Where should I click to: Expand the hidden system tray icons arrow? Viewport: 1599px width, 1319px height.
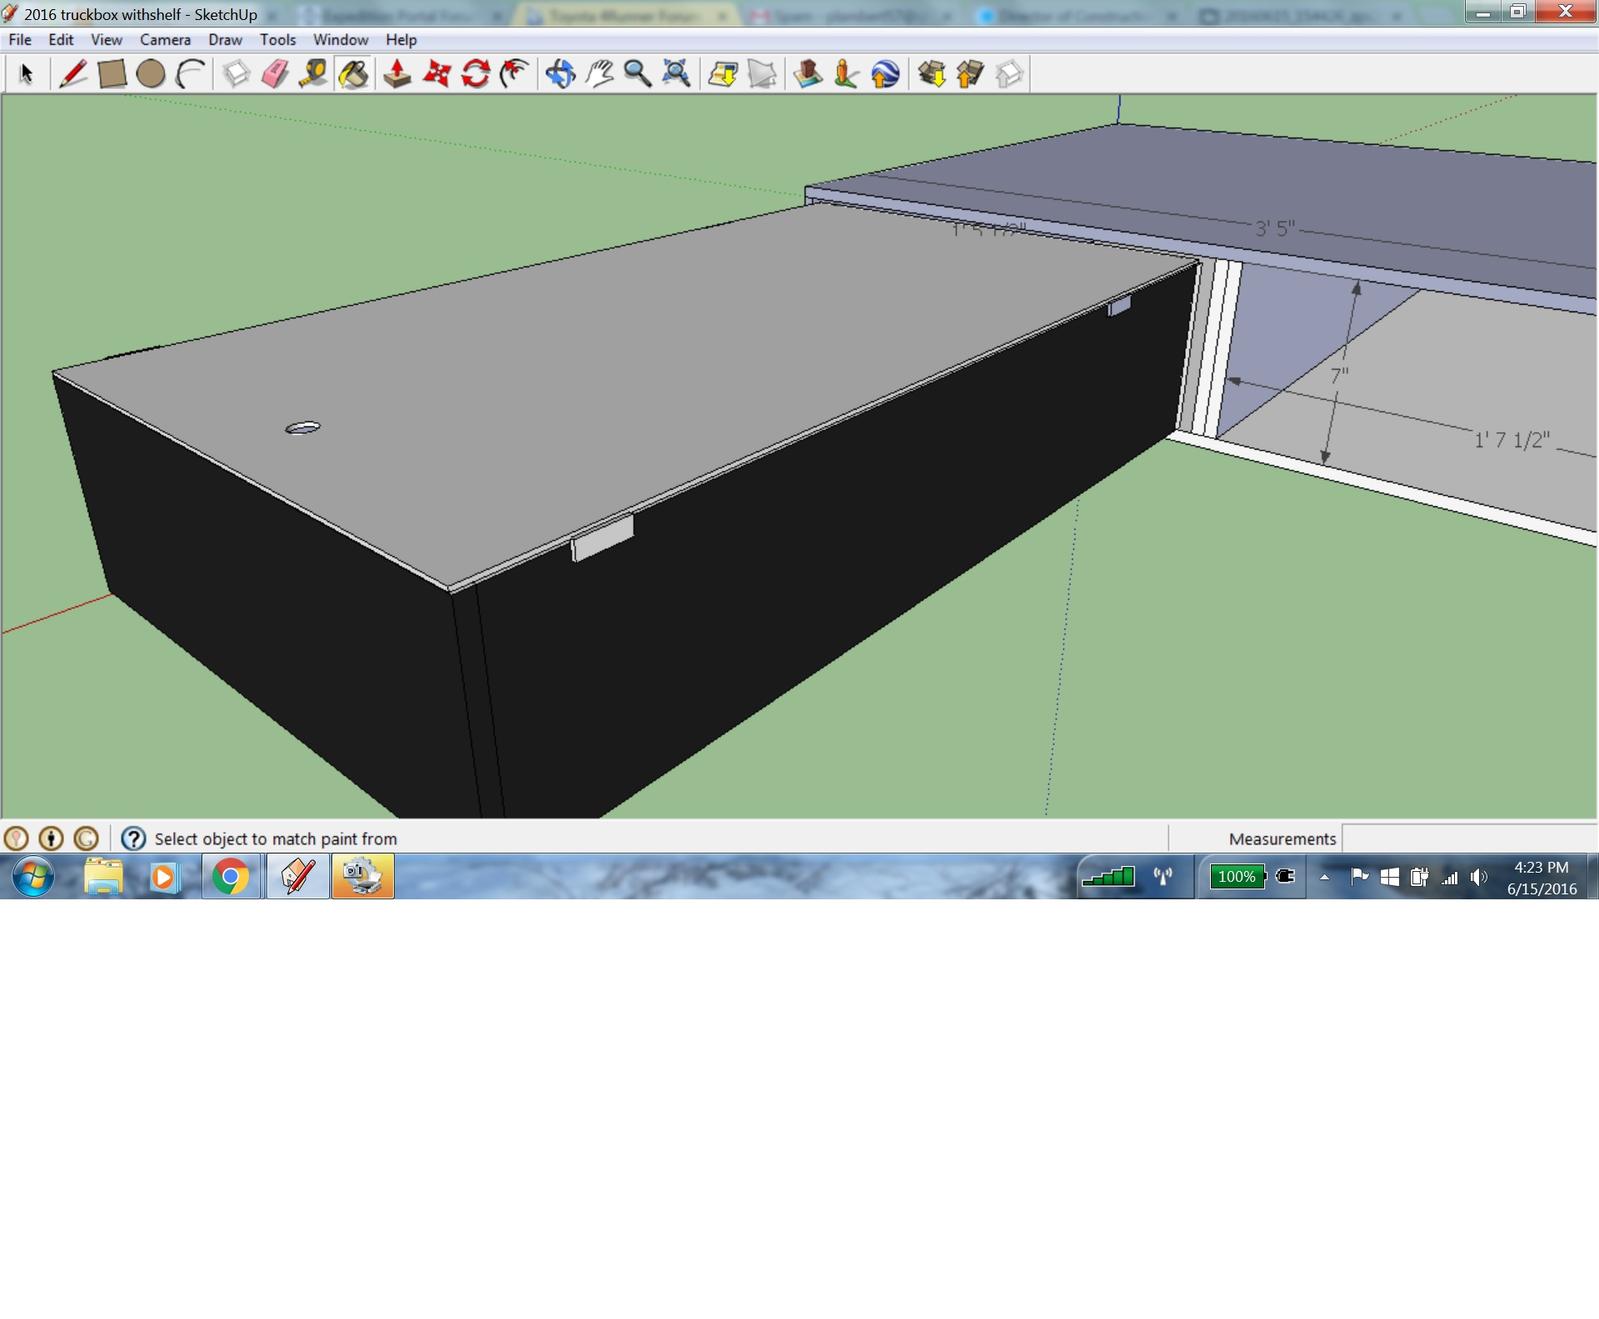[x=1324, y=877]
